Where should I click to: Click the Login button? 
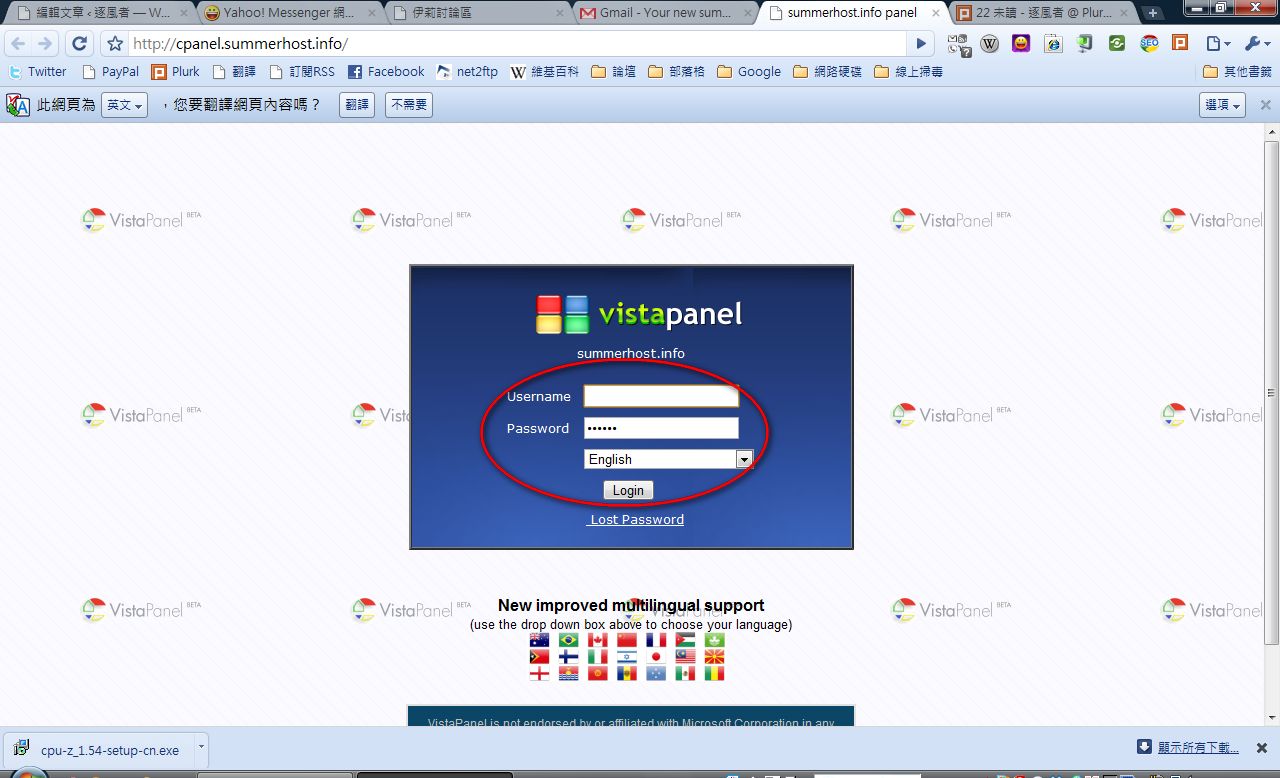[628, 490]
